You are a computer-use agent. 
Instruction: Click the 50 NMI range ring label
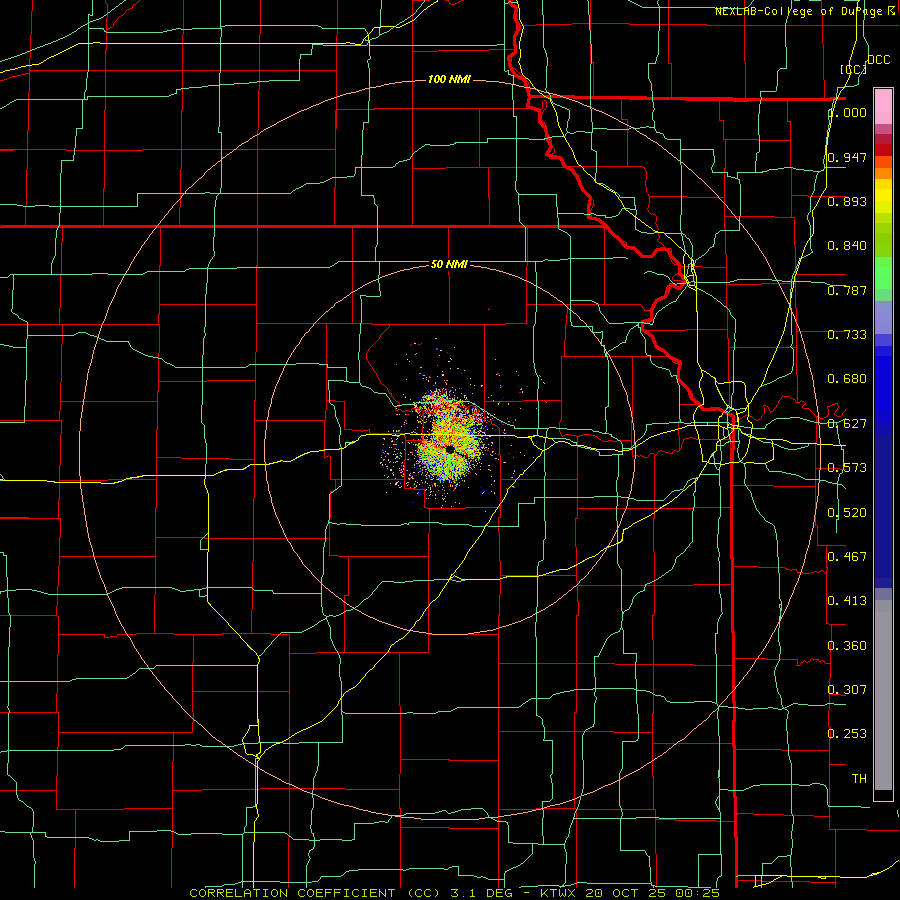pyautogui.click(x=449, y=264)
